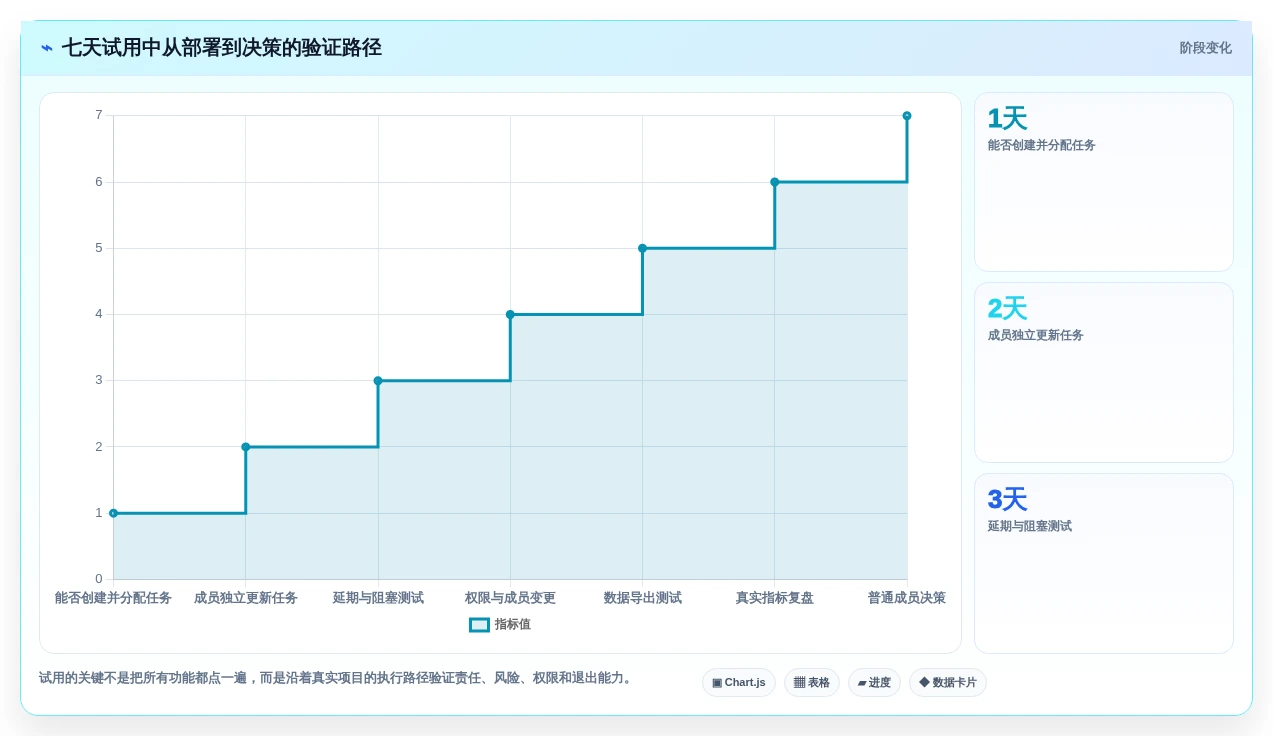Click the axis label 能否创建并分配任务

click(113, 598)
